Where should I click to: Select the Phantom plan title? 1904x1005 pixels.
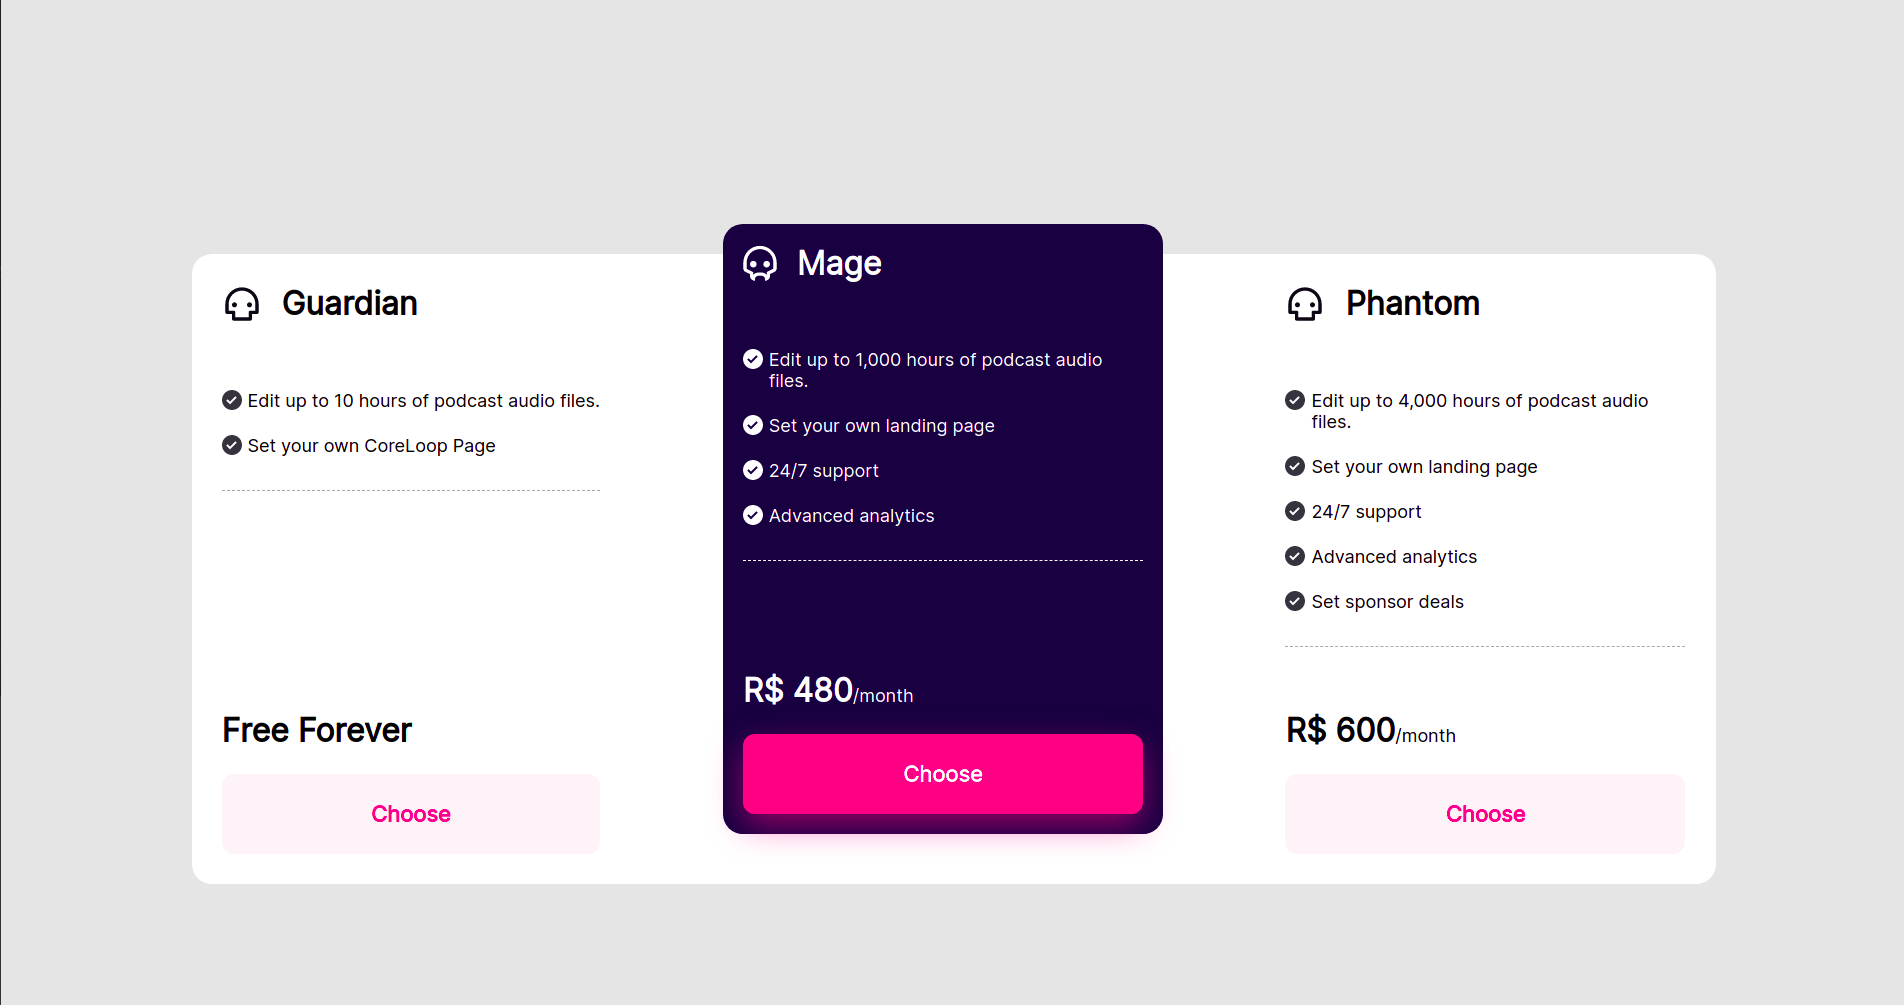pyautogui.click(x=1412, y=303)
